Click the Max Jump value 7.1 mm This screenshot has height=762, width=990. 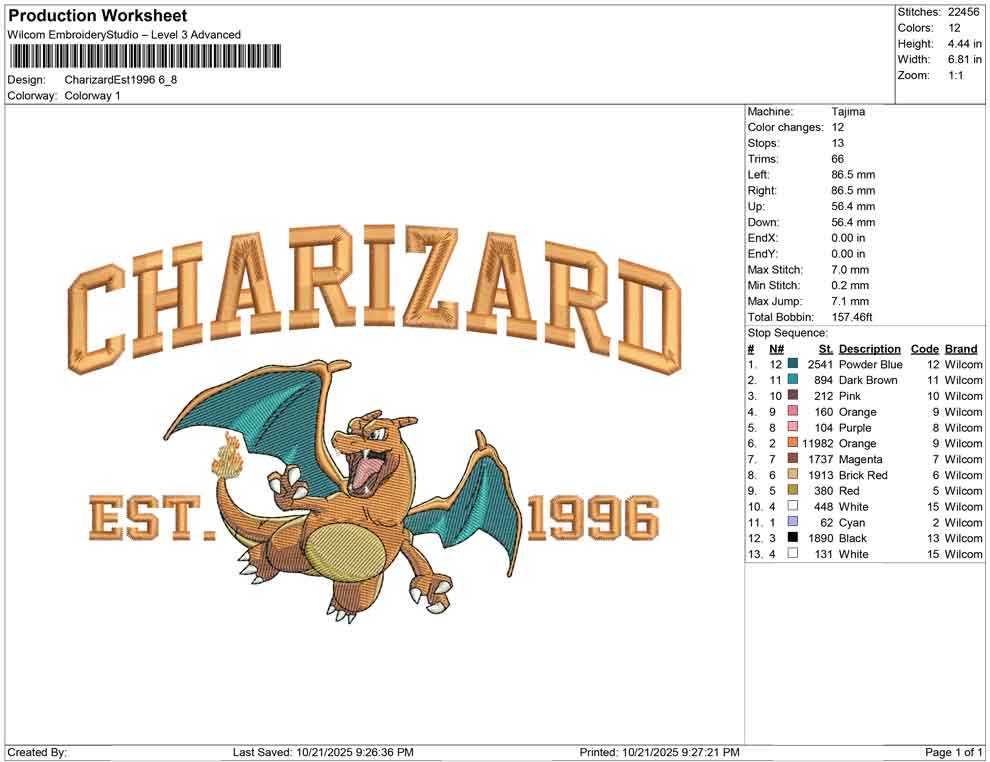[850, 301]
